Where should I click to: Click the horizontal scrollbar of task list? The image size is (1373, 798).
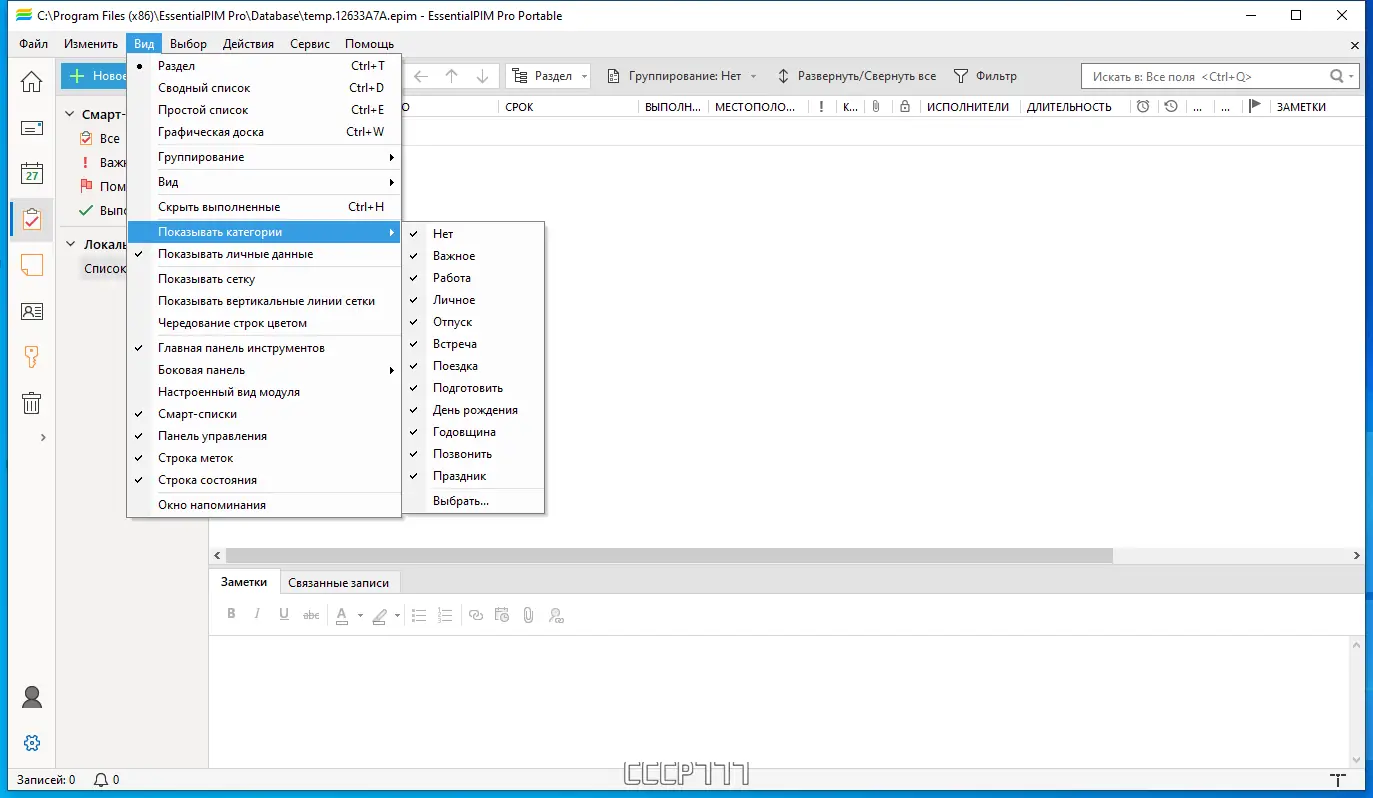tap(669, 555)
